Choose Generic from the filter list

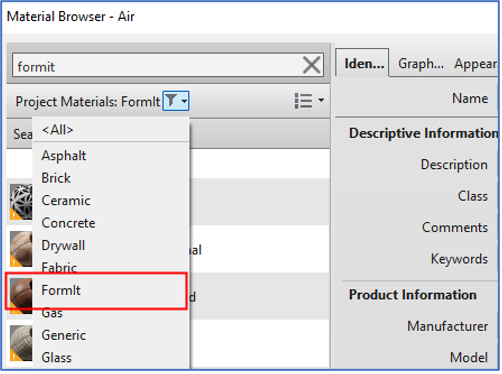click(x=111, y=335)
